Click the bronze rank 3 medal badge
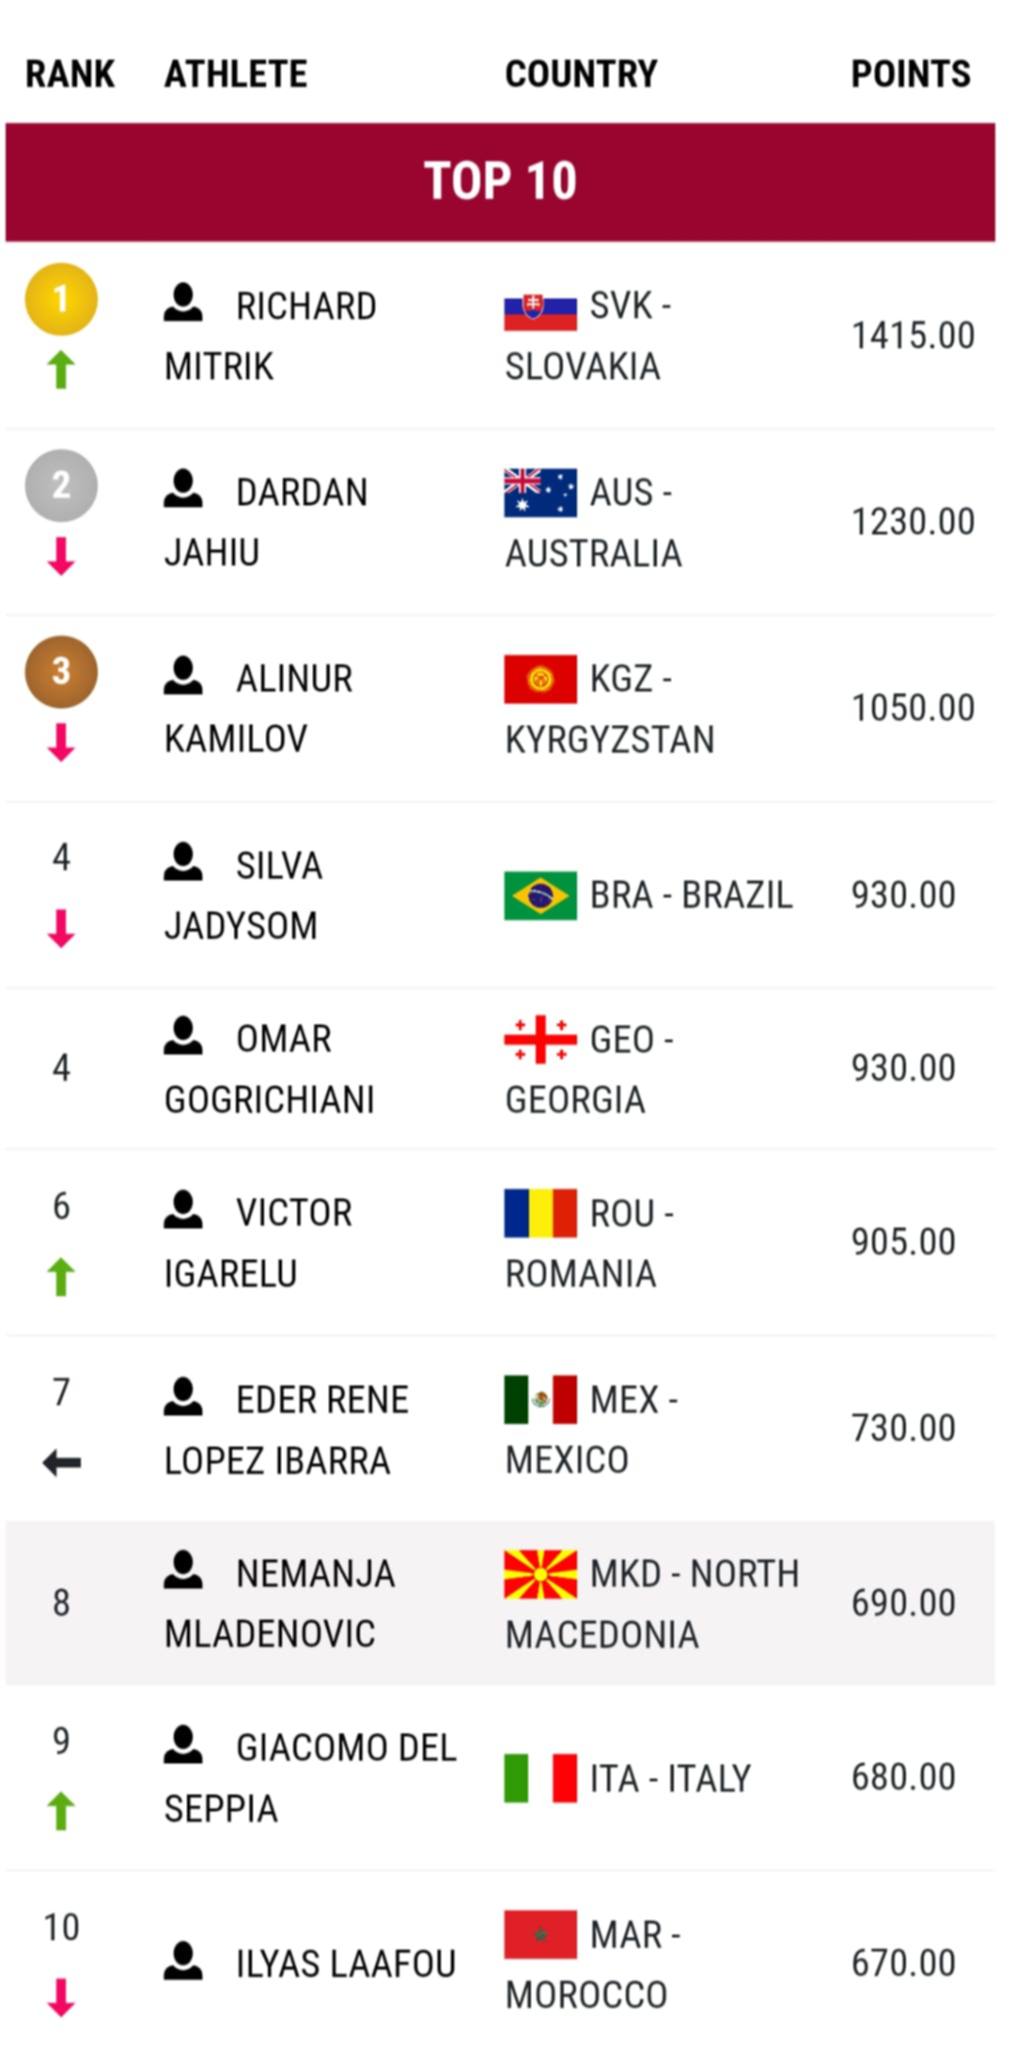The image size is (1015, 2048). pyautogui.click(x=61, y=671)
